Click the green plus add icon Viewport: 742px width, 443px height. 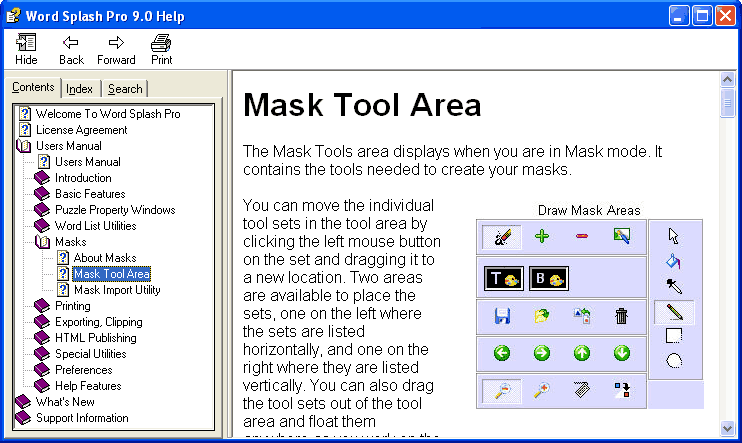pyautogui.click(x=542, y=236)
